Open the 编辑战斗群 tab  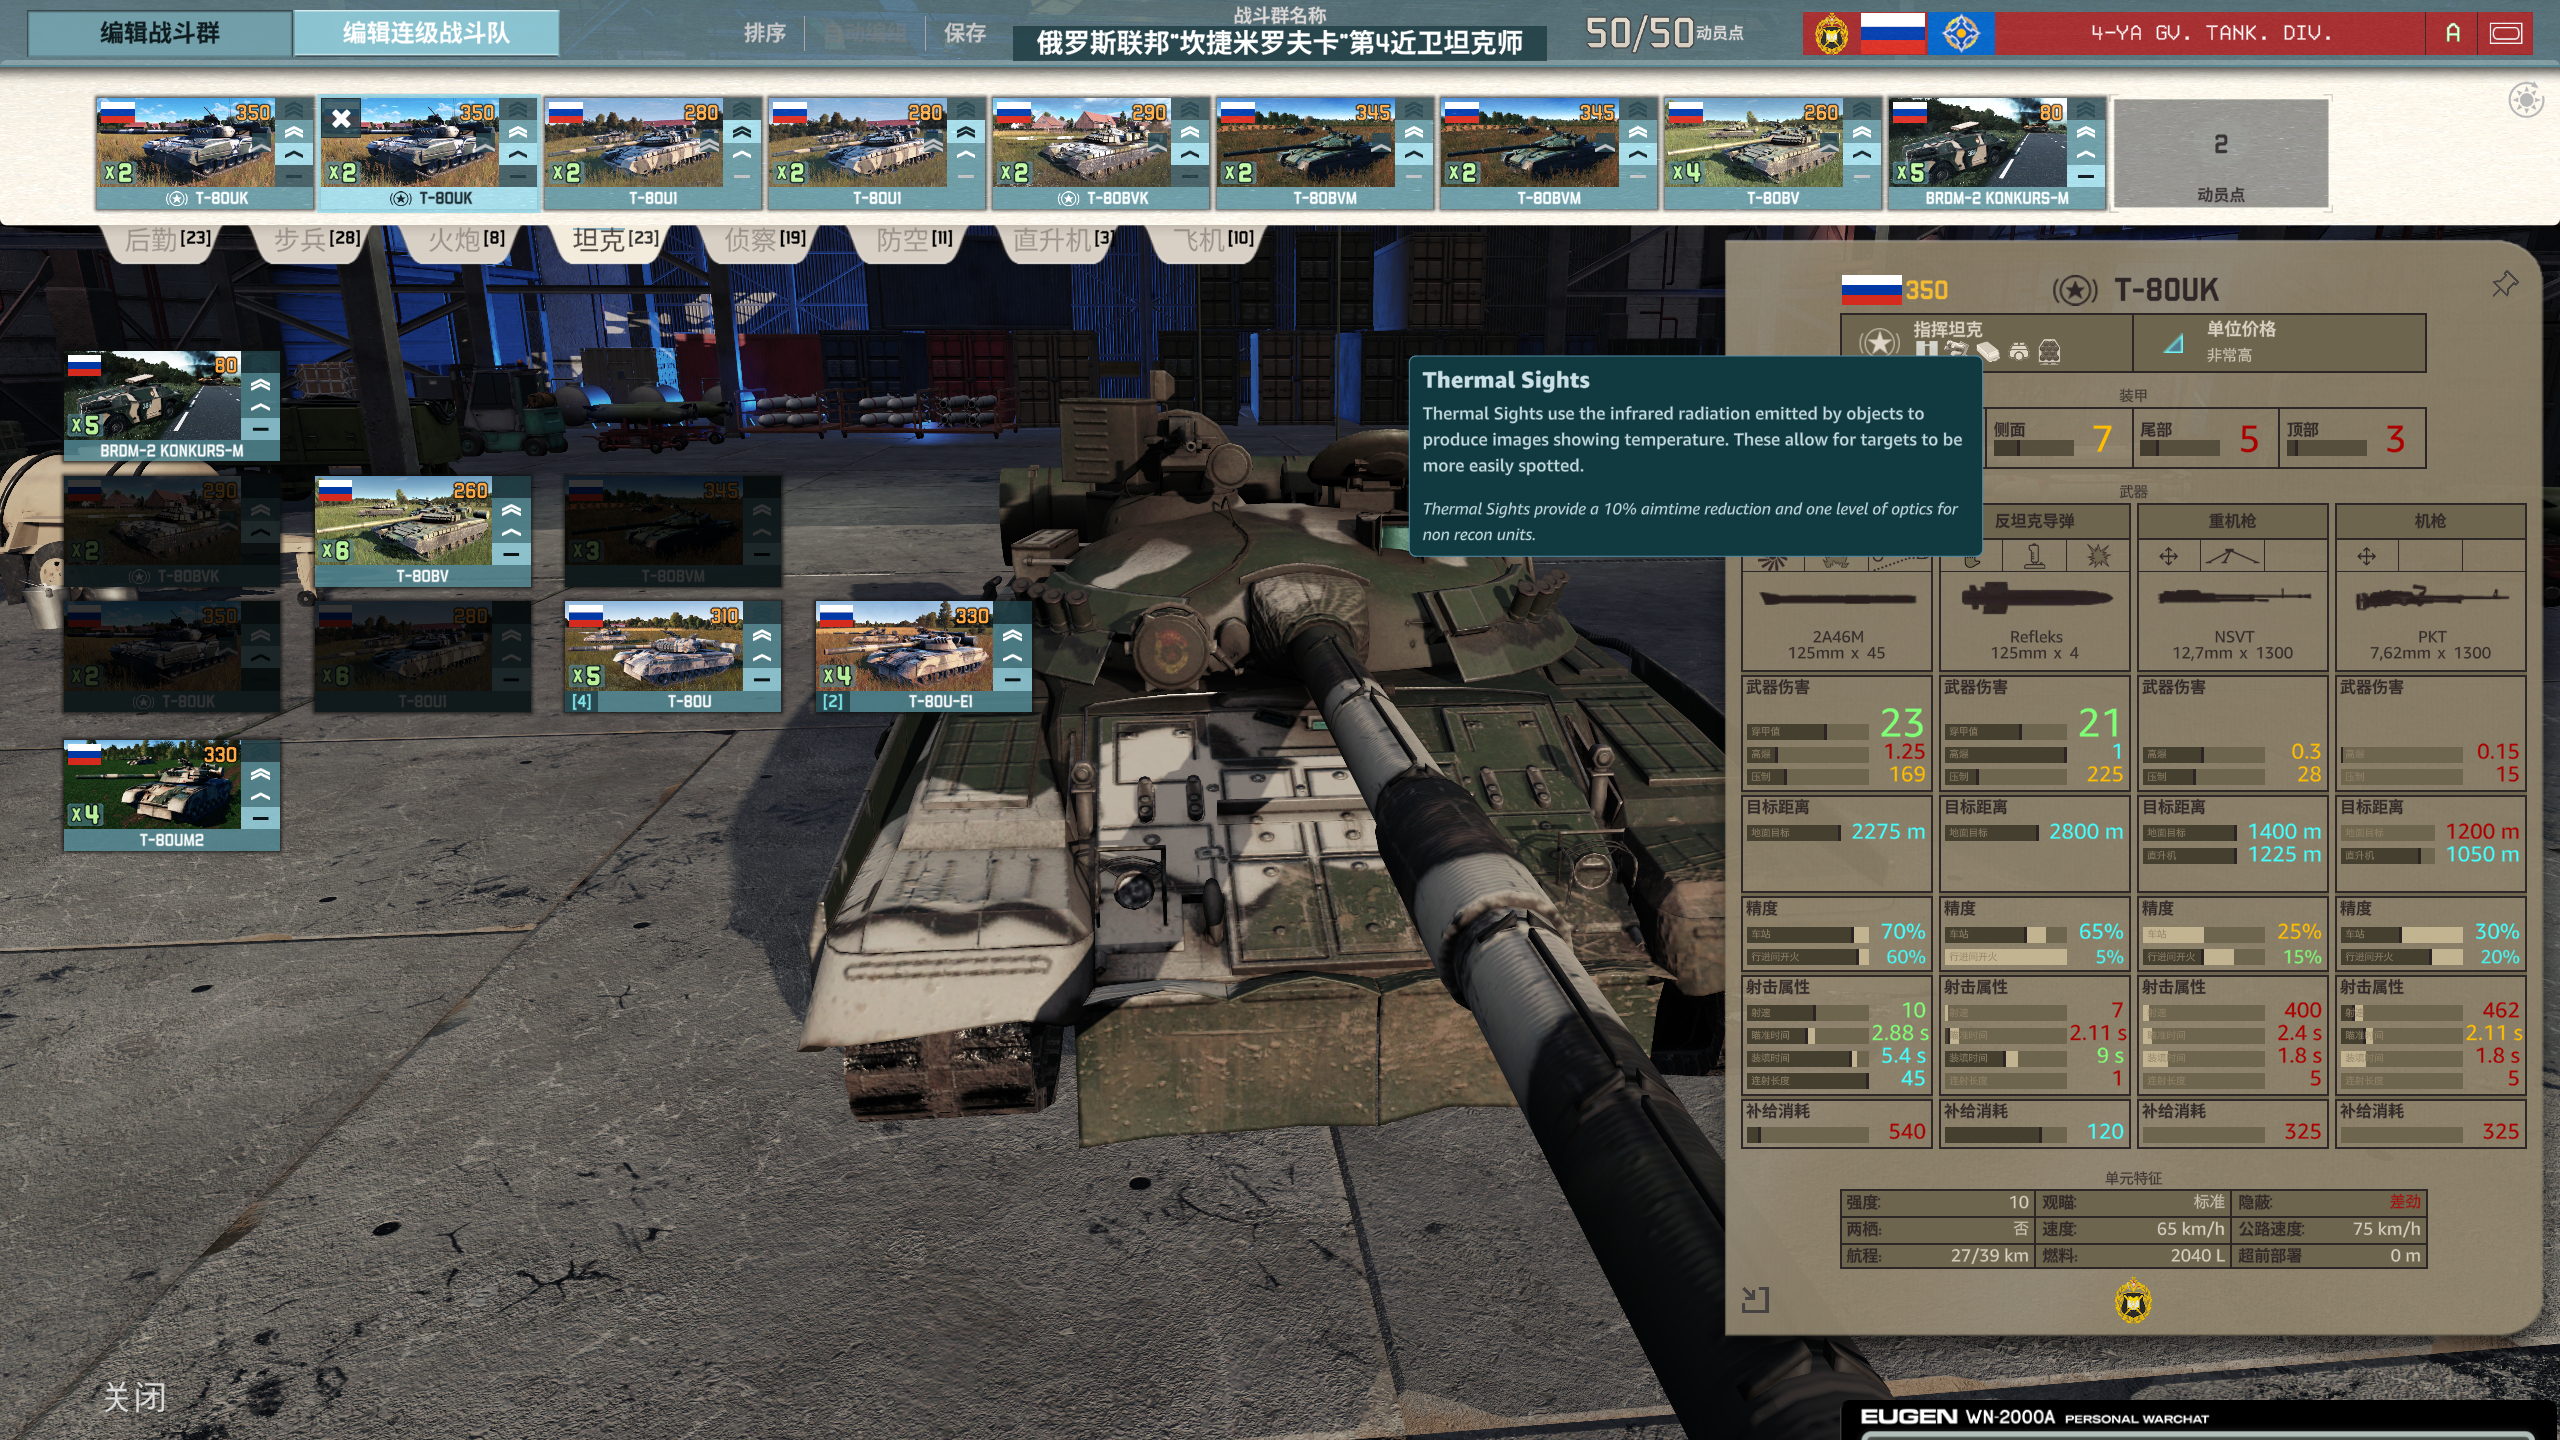[x=160, y=33]
